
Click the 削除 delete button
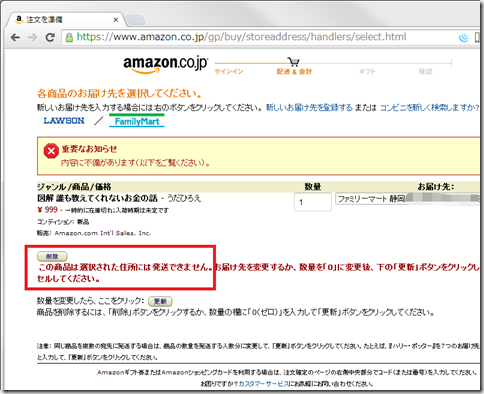click(52, 256)
